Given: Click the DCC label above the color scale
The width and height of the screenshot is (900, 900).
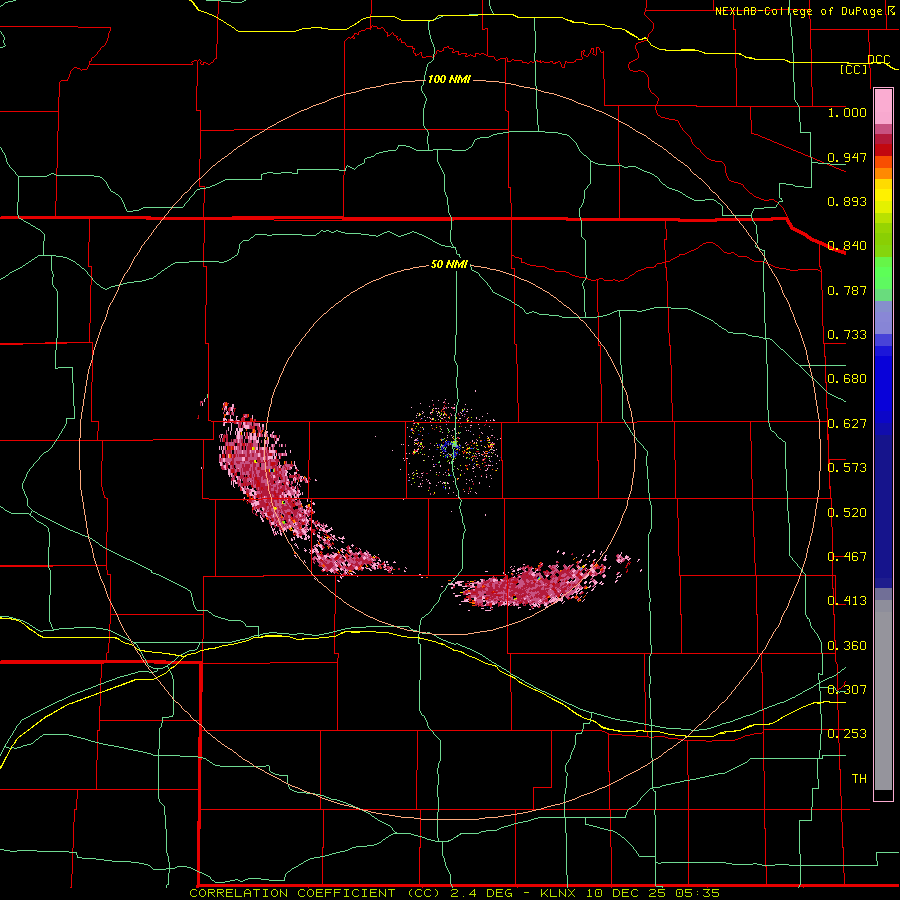Looking at the screenshot, I should 878,60.
